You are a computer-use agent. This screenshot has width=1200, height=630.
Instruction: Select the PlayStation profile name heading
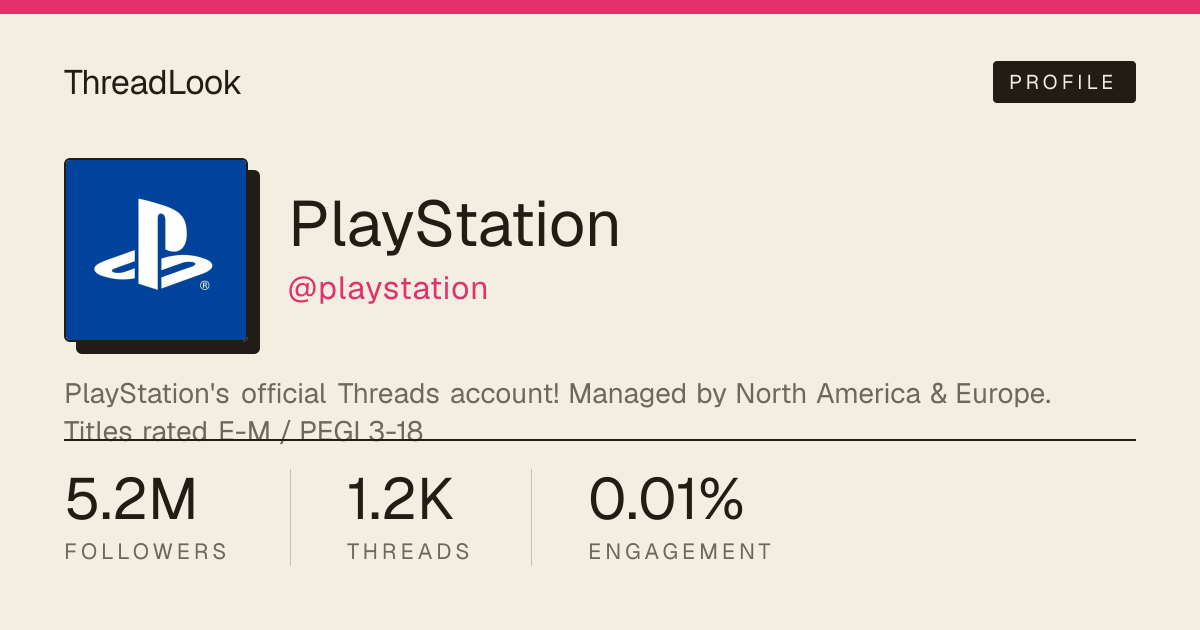point(455,225)
